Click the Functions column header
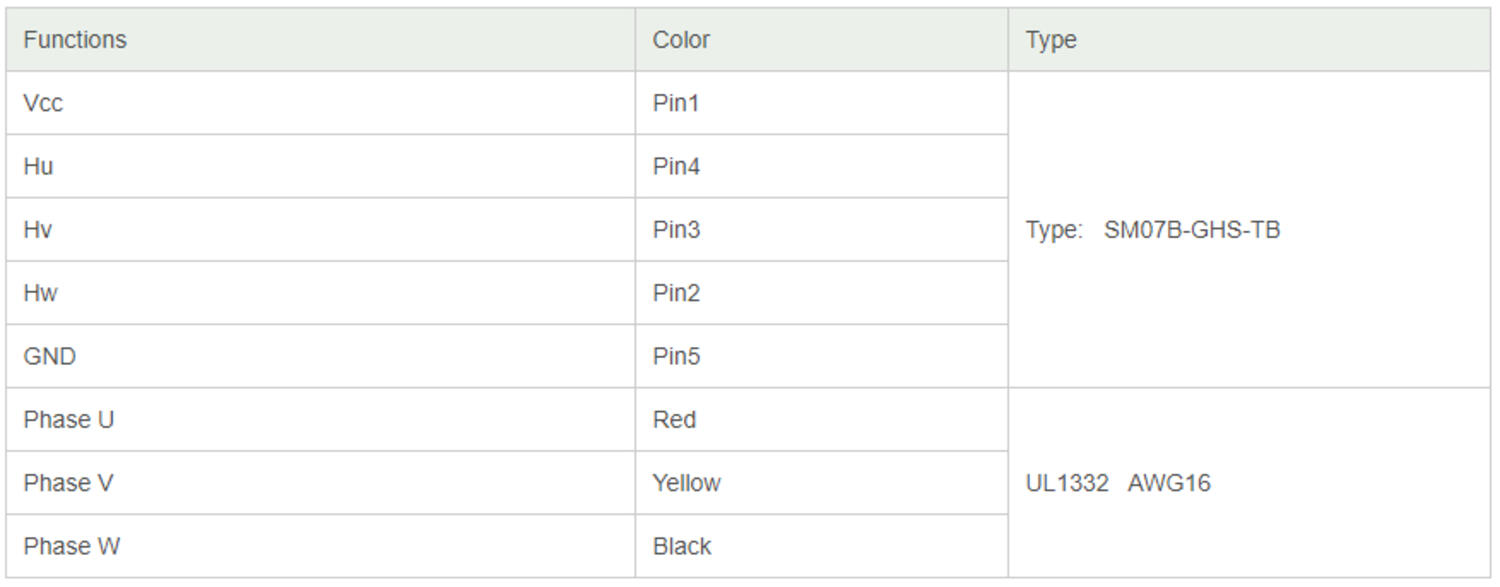 (x=320, y=40)
